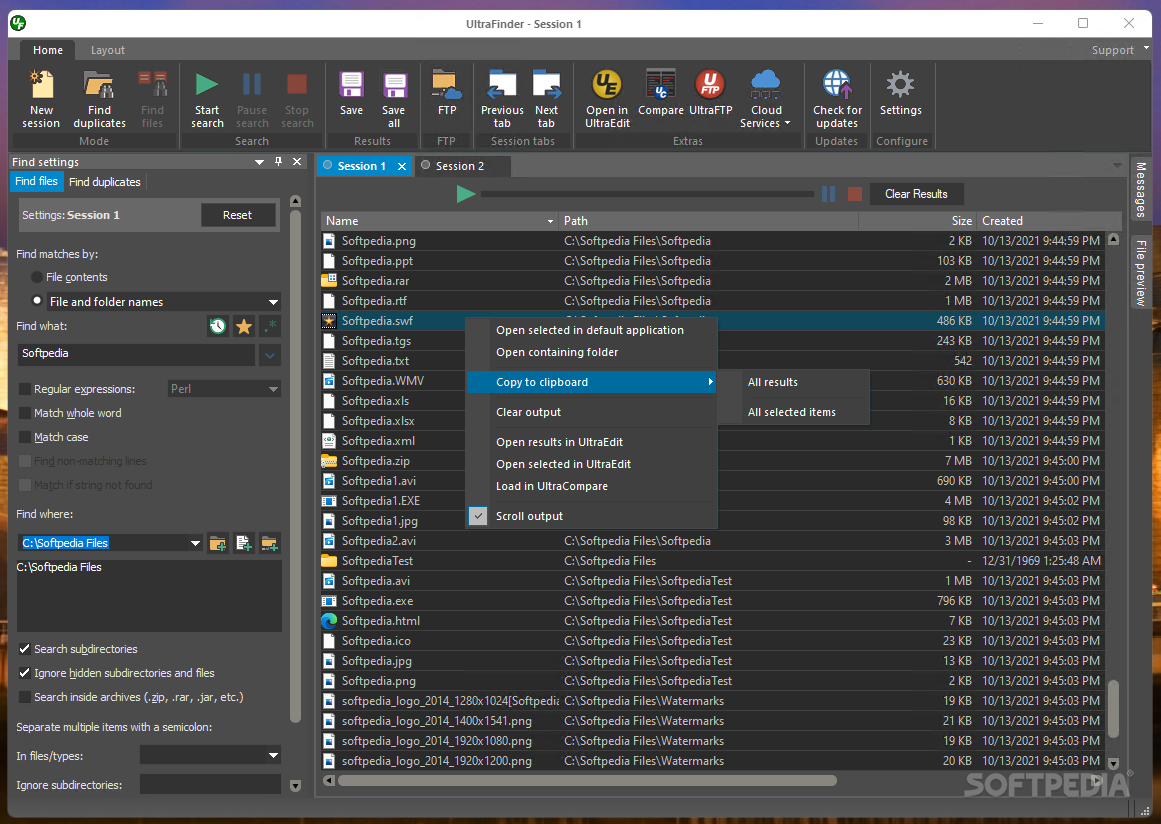This screenshot has height=824, width=1161.
Task: Click pause button above results list
Action: pyautogui.click(x=829, y=194)
